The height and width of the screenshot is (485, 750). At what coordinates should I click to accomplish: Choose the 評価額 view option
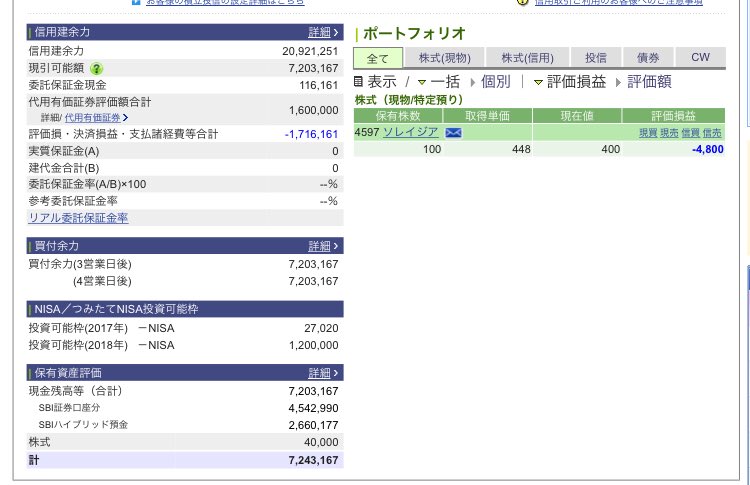649,82
